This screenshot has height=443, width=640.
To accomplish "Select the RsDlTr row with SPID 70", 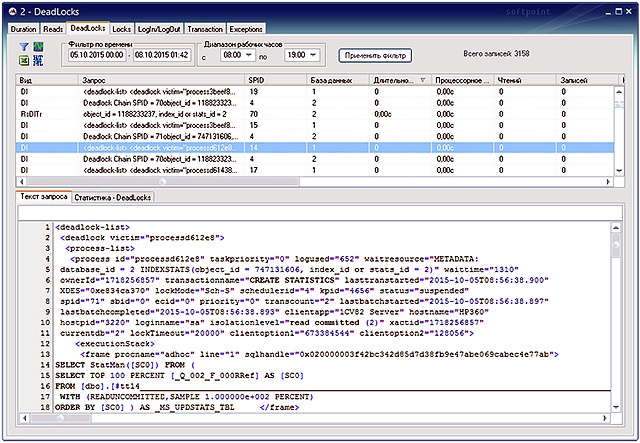I will (315, 114).
